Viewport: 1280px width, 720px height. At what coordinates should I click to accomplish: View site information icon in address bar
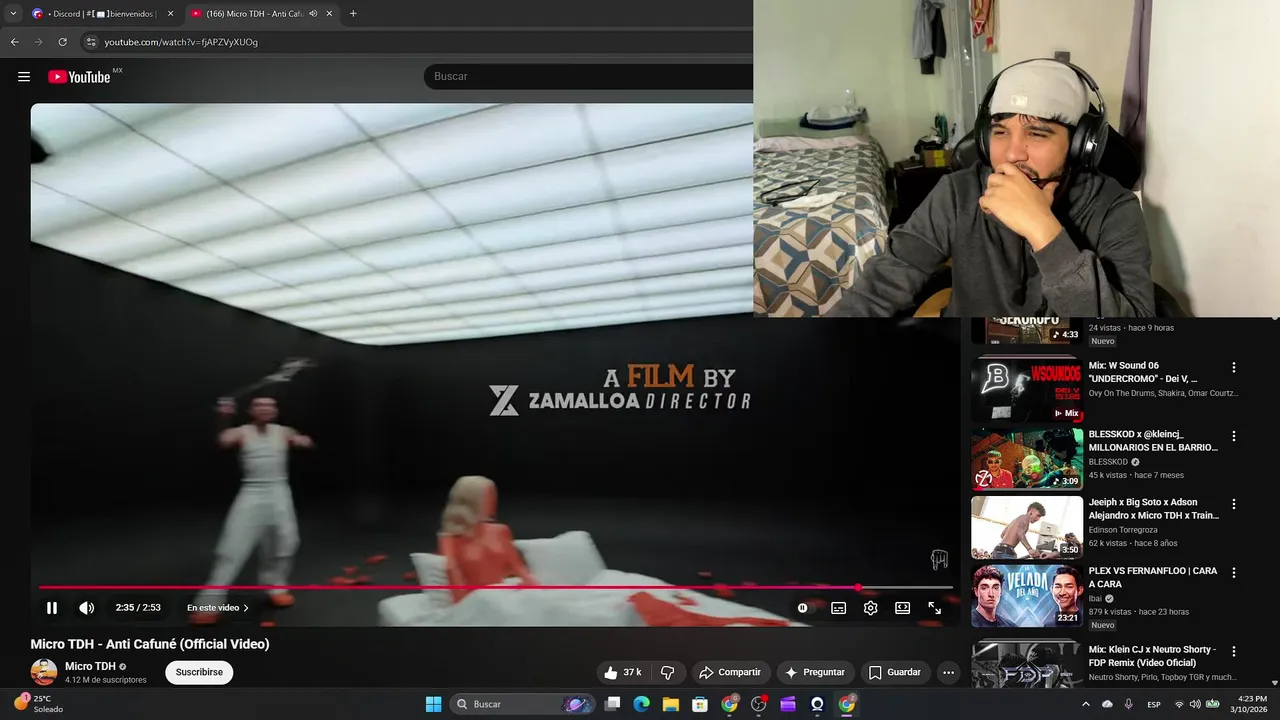pyautogui.click(x=91, y=42)
